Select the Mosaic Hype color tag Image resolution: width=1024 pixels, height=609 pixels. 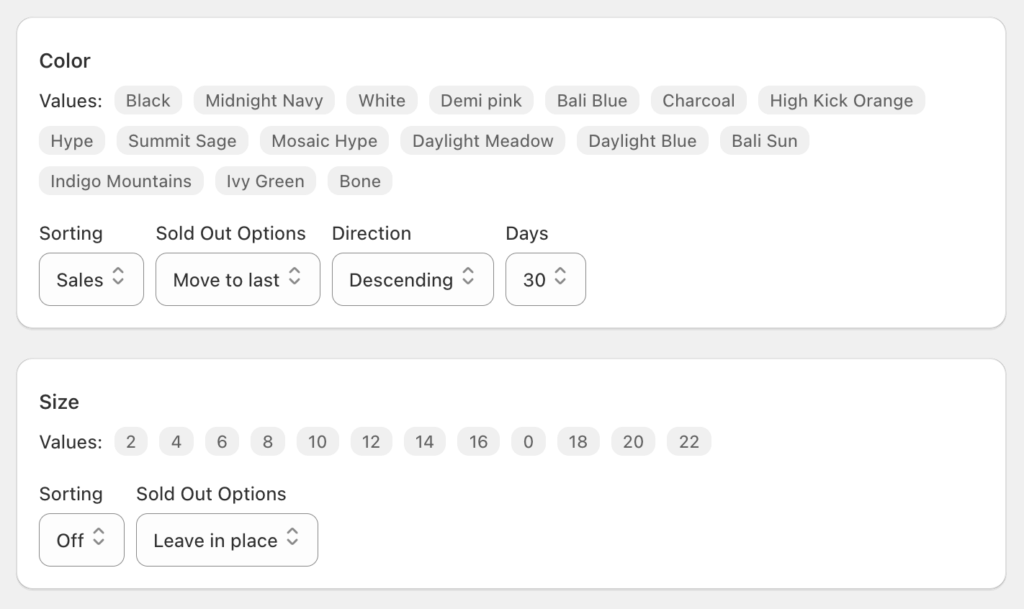tap(324, 141)
